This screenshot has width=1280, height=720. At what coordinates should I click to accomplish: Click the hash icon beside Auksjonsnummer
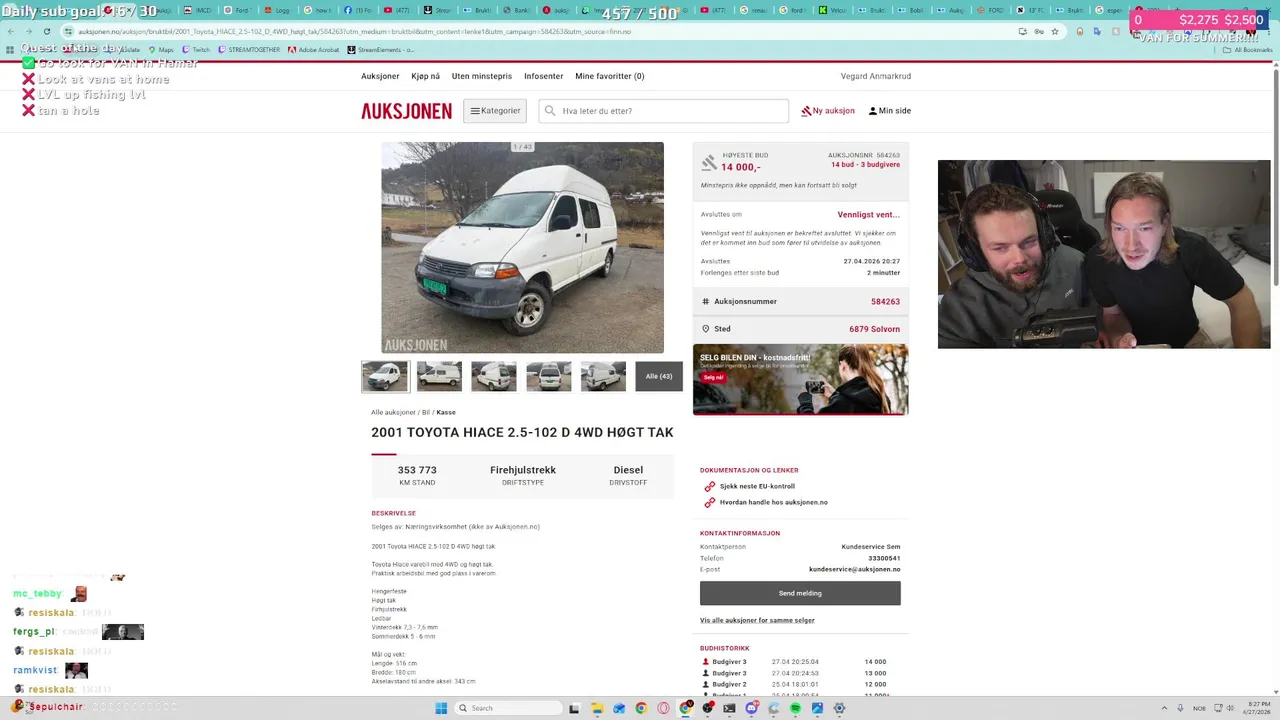705,301
